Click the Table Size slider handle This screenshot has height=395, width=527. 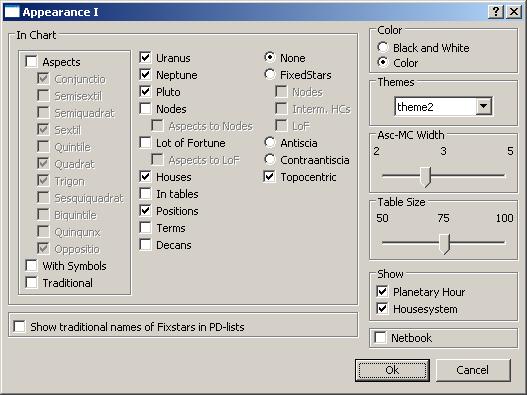445,244
